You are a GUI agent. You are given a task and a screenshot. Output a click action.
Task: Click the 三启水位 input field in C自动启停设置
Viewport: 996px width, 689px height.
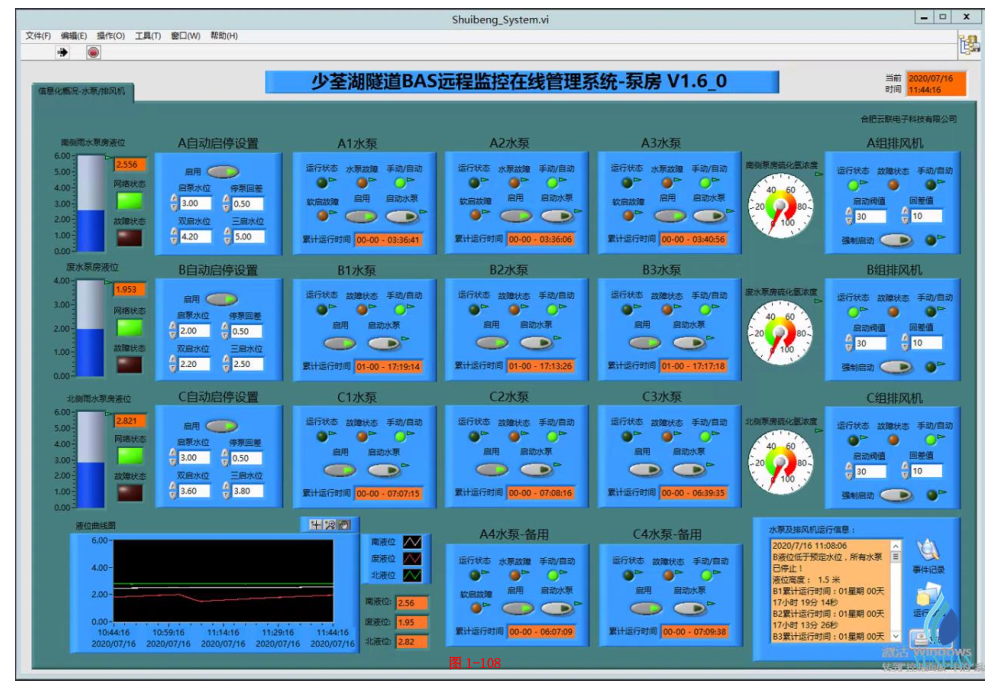pos(248,491)
